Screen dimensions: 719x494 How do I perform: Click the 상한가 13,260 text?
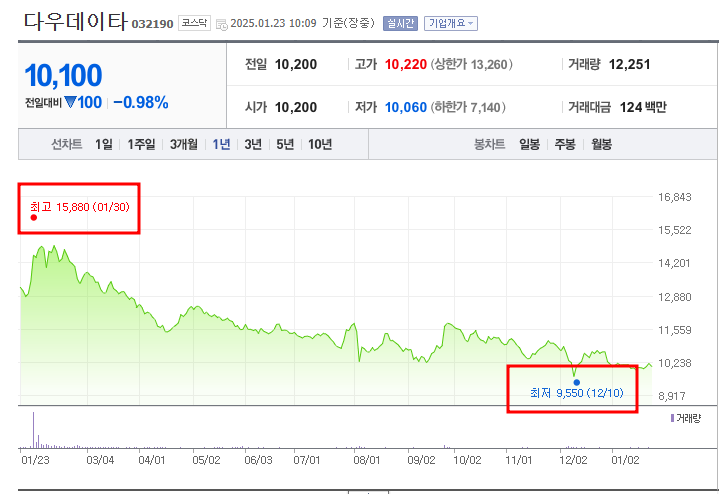coord(471,64)
